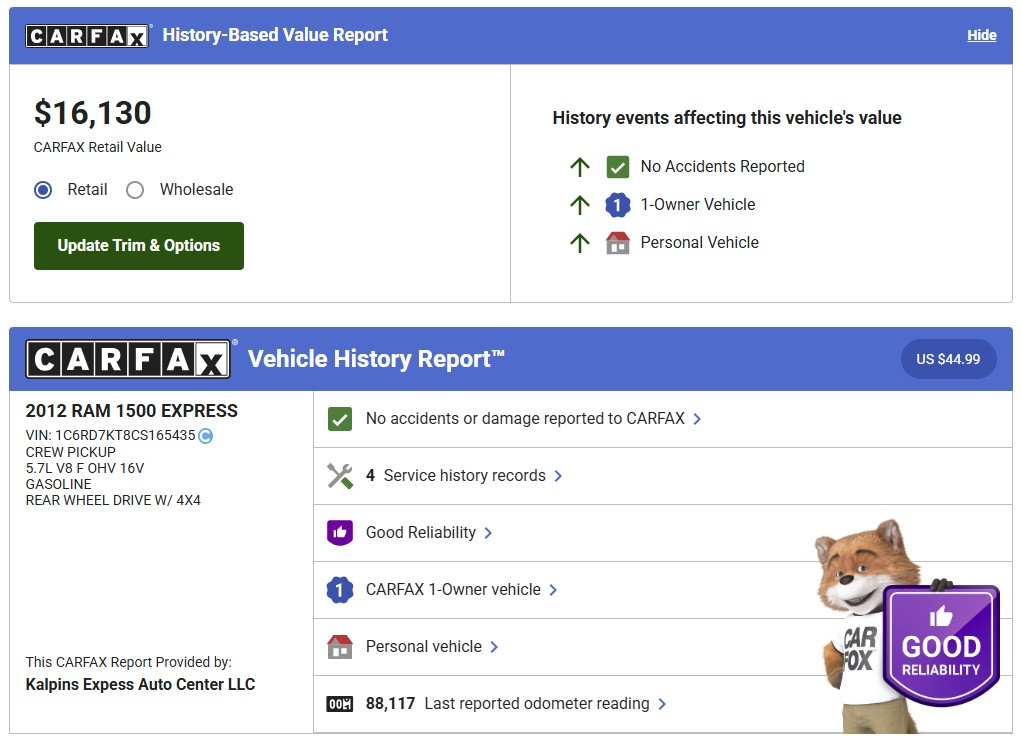Image resolution: width=1021 pixels, height=742 pixels.
Task: Expand the Last reported odometer reading chevron
Action: [x=662, y=704]
